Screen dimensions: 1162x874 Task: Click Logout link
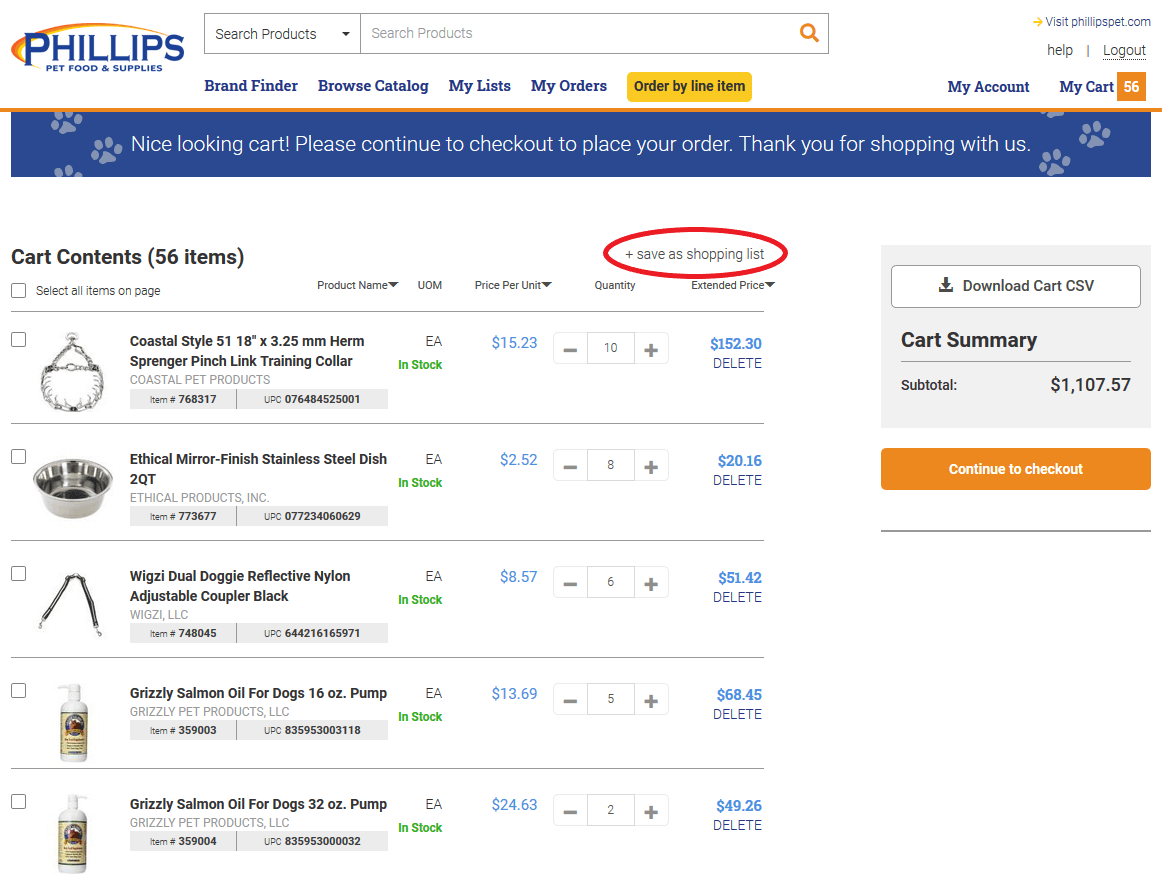pyautogui.click(x=1124, y=50)
